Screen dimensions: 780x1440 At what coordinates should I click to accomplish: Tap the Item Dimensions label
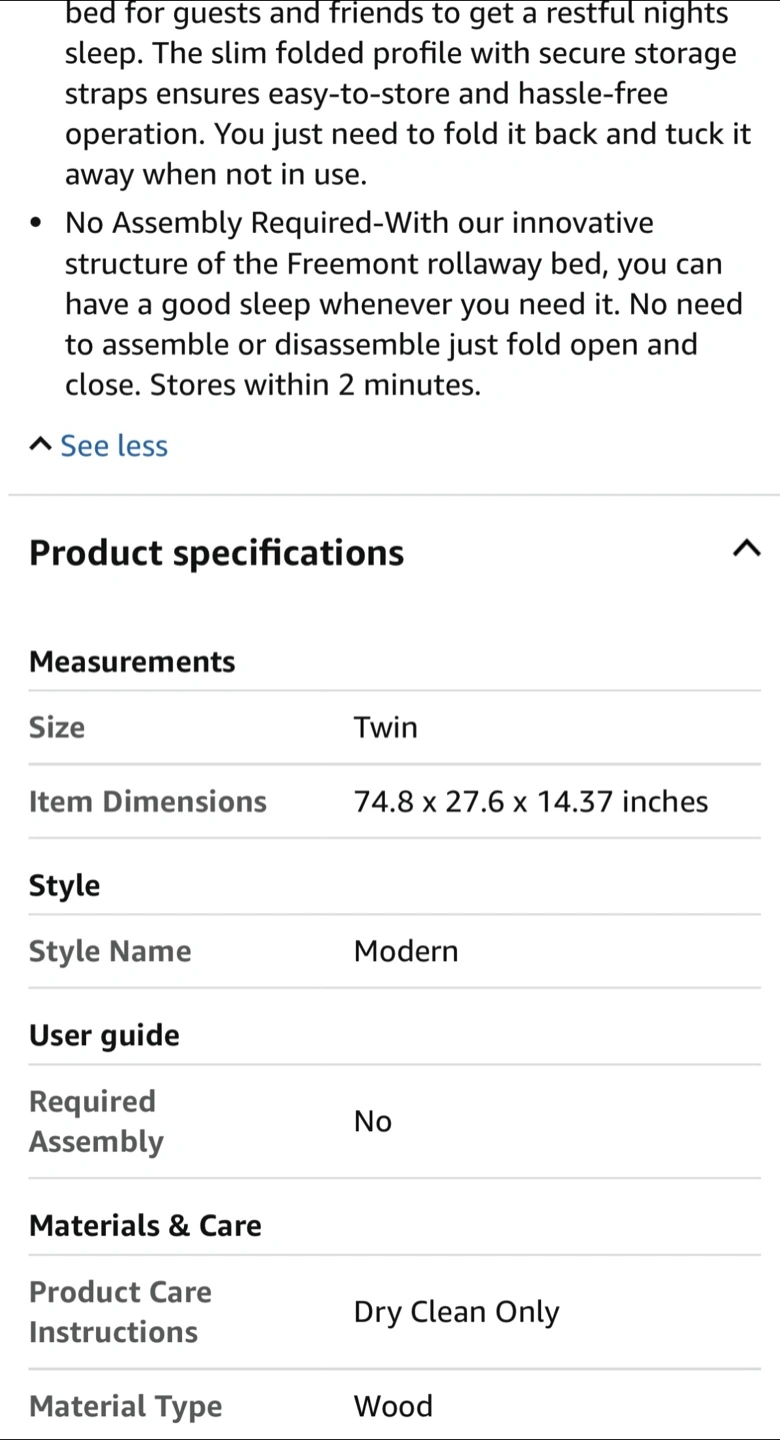[x=148, y=801]
